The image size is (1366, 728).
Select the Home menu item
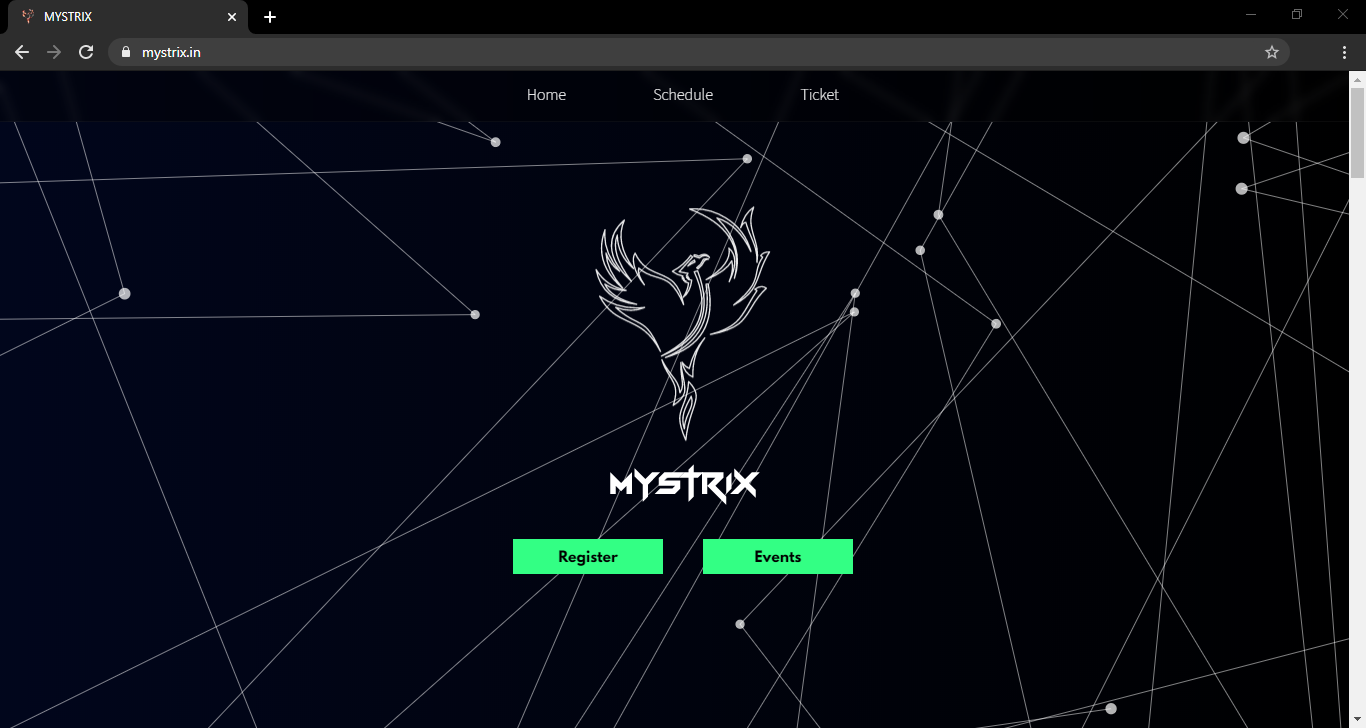(x=546, y=94)
